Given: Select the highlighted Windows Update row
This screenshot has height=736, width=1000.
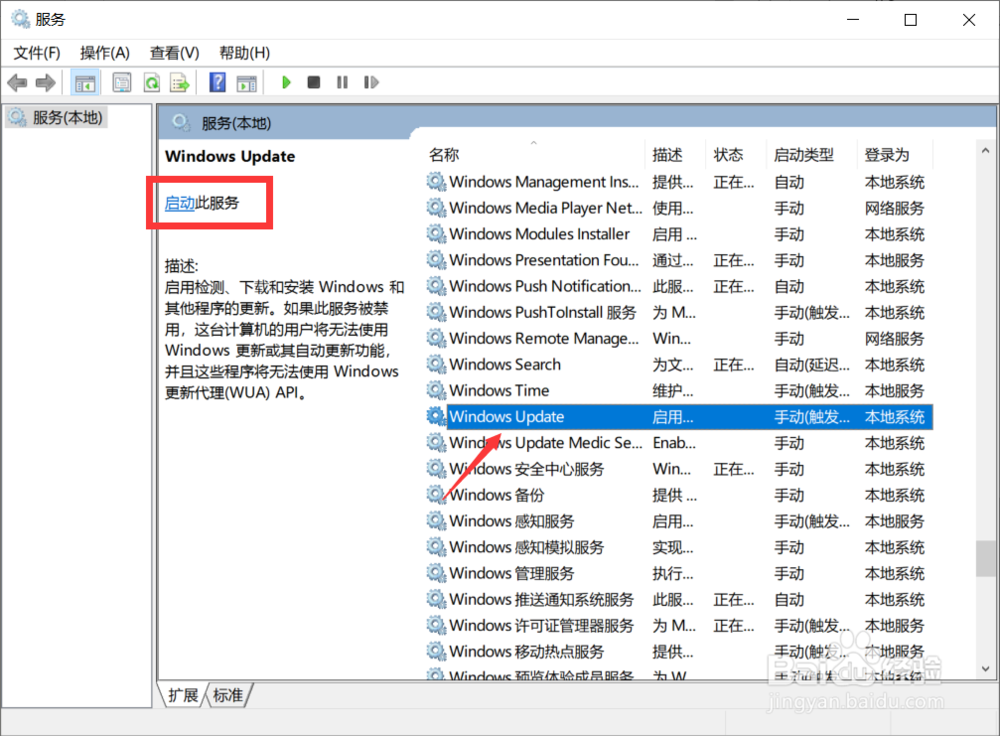Looking at the screenshot, I should tap(679, 416).
